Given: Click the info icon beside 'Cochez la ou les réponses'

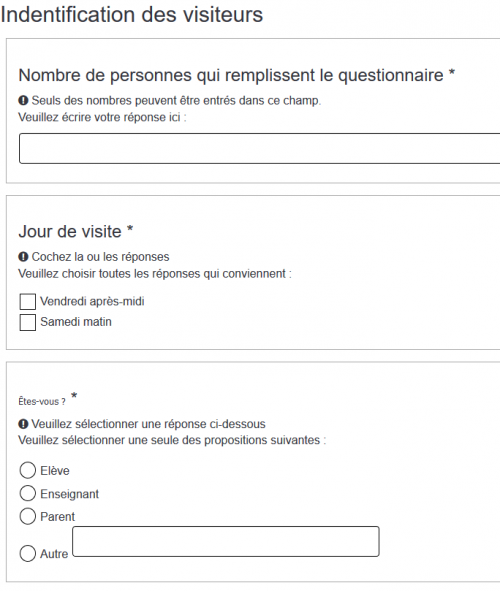Looking at the screenshot, I should pyautogui.click(x=23, y=257).
